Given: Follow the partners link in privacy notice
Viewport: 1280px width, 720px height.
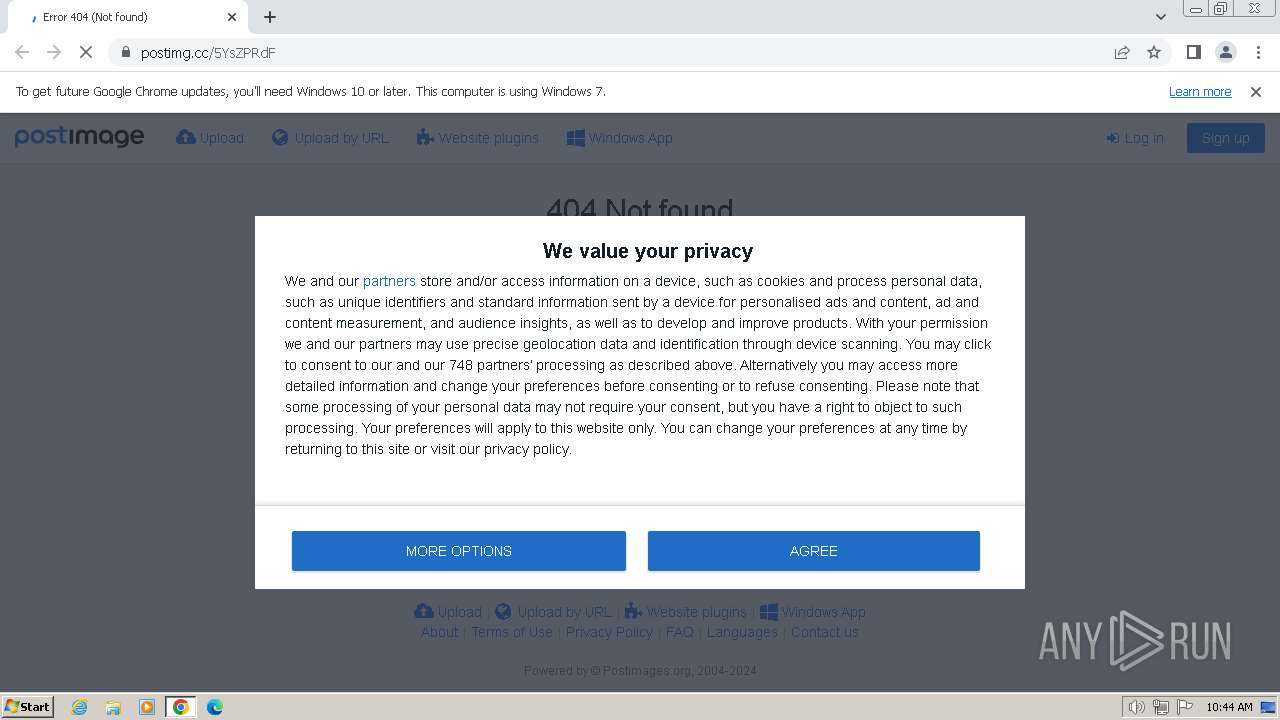Looking at the screenshot, I should pos(389,281).
